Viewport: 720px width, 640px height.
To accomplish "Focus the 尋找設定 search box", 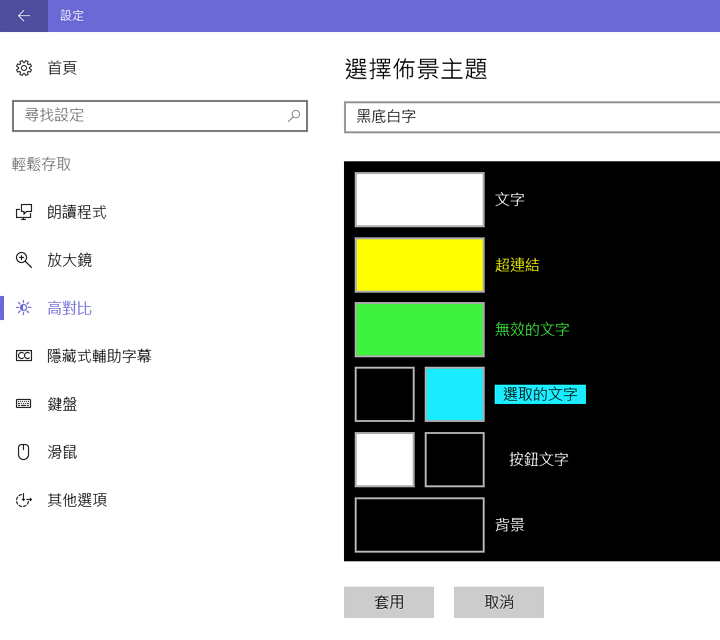I will (x=160, y=116).
